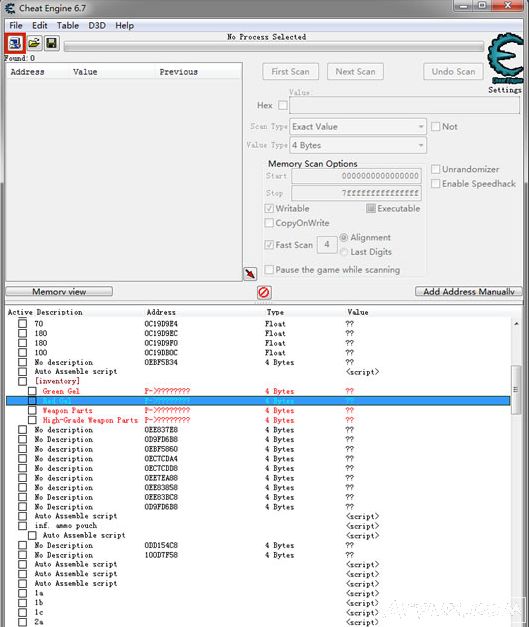Screen dimensions: 529x627
Task: Click the Previous column header
Action: (x=179, y=72)
